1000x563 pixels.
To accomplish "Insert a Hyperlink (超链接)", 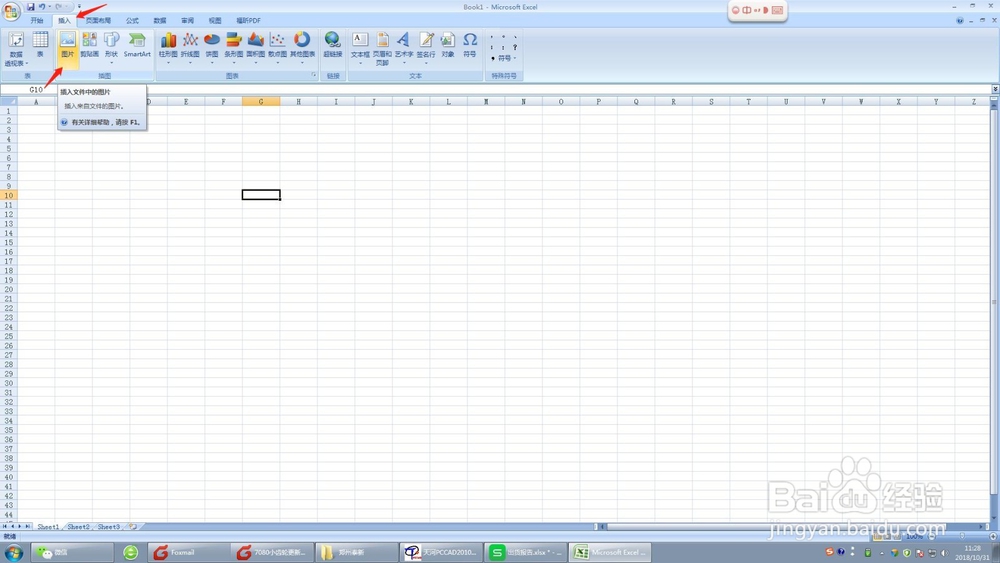I will click(333, 45).
